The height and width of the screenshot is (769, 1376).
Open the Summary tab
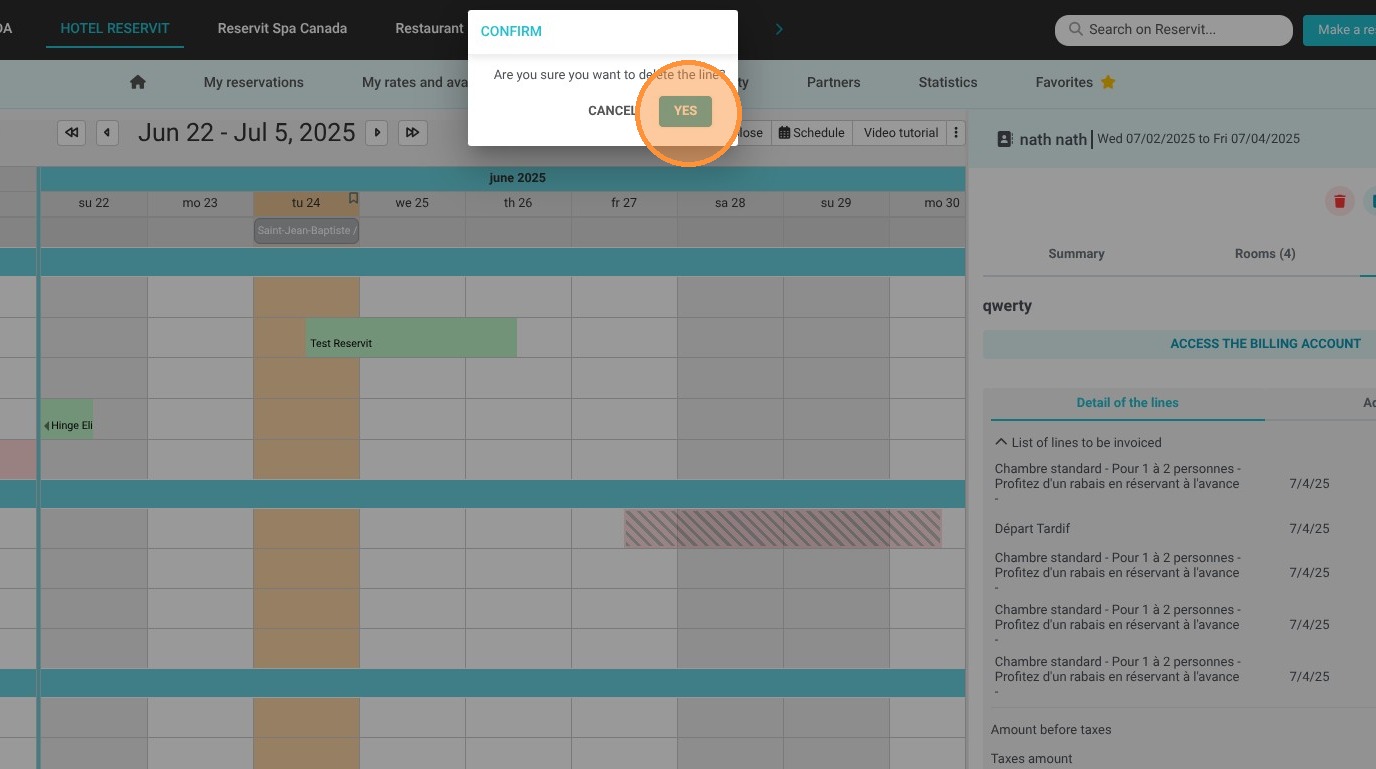[x=1076, y=254]
